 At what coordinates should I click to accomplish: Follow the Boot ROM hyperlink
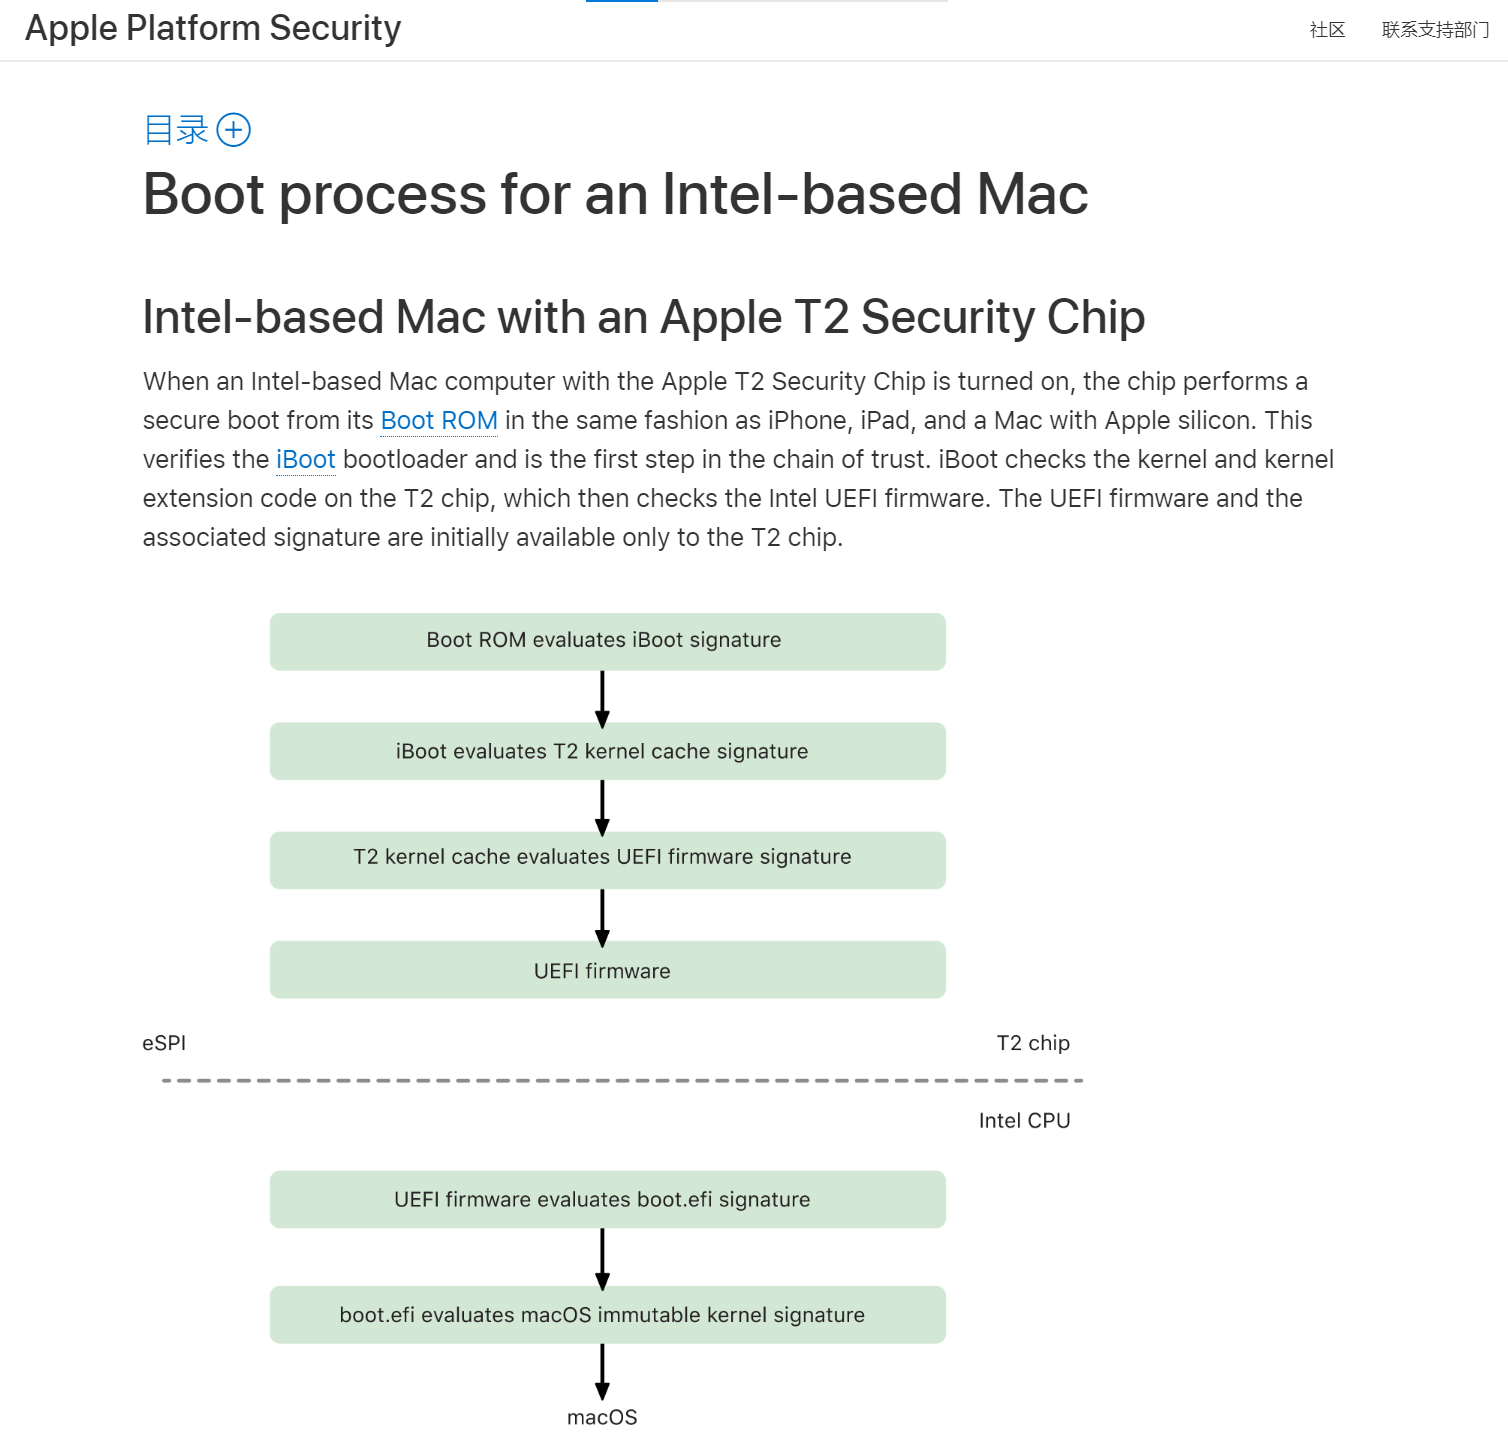coord(439,421)
